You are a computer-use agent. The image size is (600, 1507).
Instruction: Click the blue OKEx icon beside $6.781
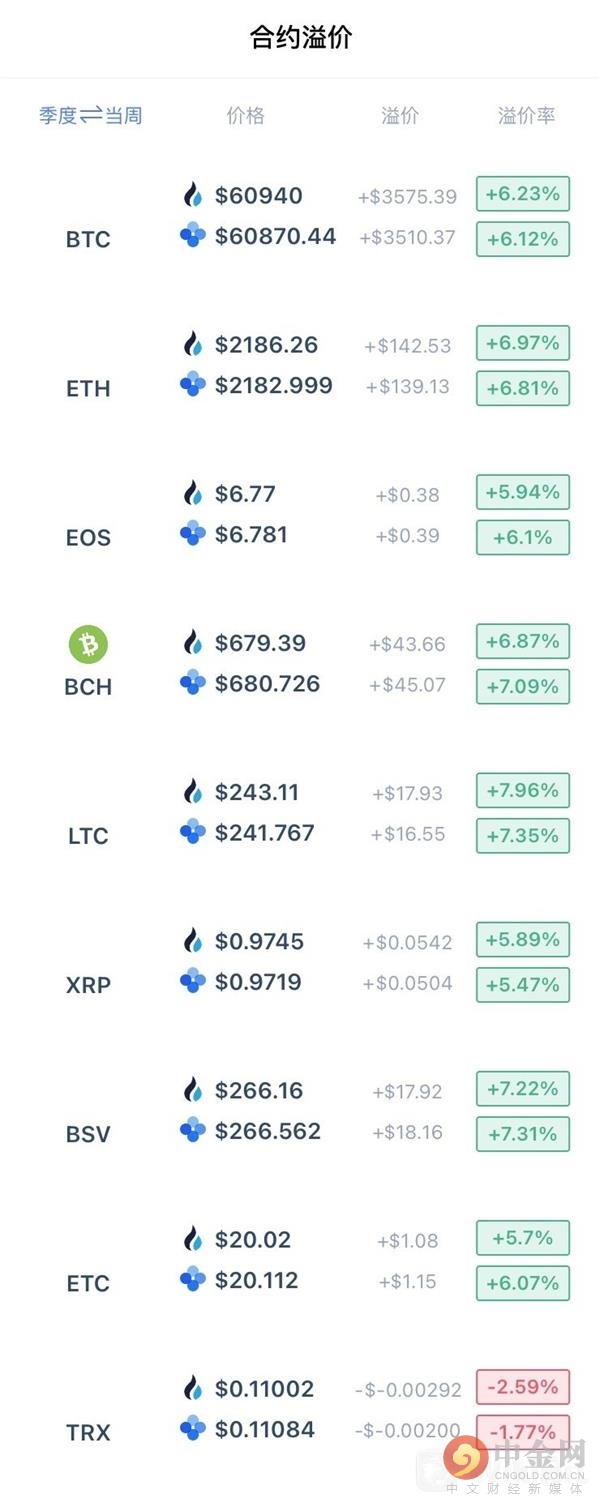(x=193, y=535)
